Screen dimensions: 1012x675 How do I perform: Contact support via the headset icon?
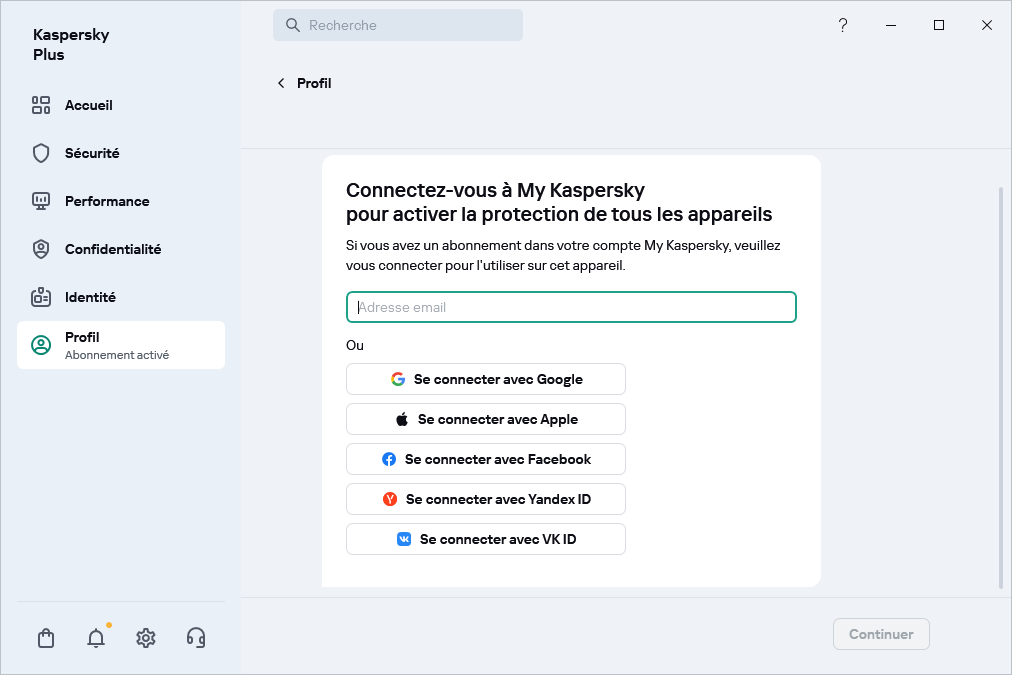(x=195, y=637)
